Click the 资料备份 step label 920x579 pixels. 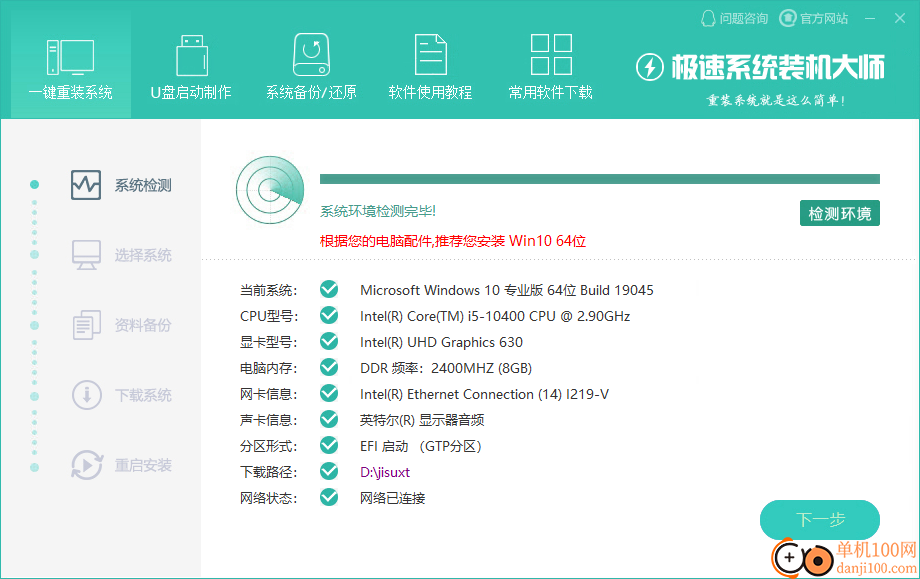coord(143,325)
